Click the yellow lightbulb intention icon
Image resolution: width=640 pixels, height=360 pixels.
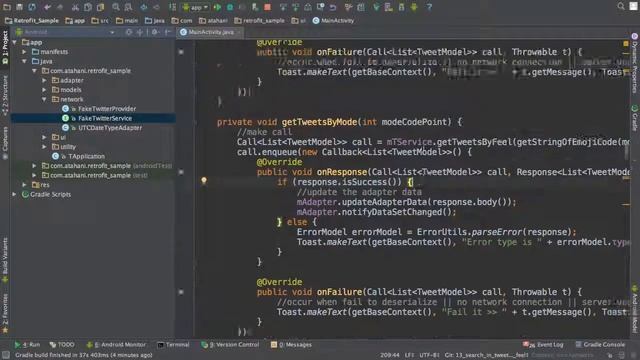pyautogui.click(x=204, y=180)
